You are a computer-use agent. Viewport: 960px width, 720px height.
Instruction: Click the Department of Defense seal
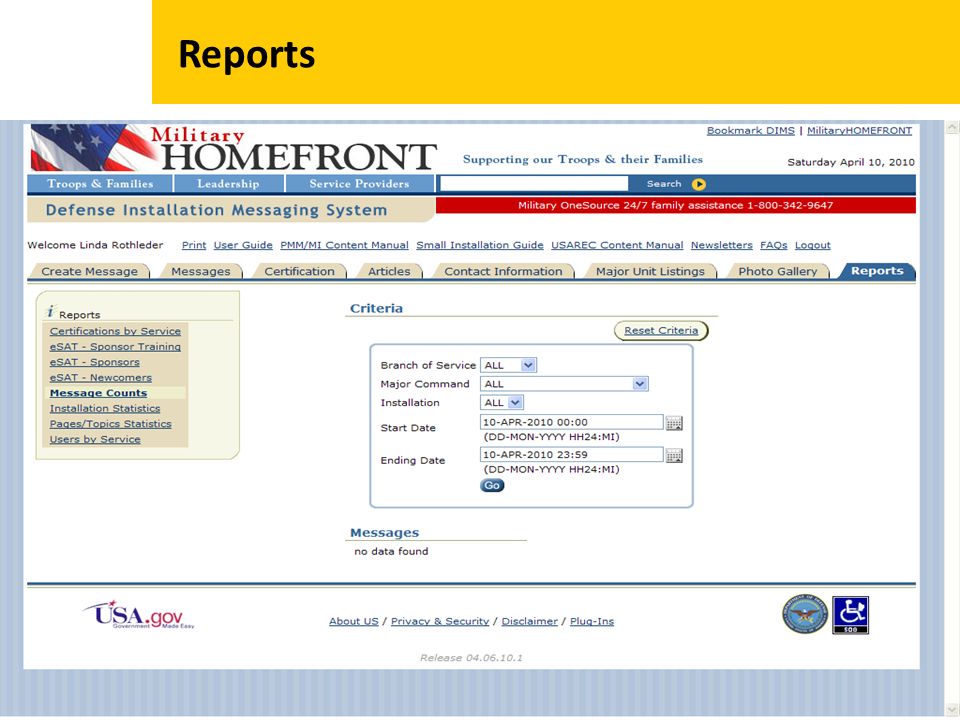click(804, 614)
